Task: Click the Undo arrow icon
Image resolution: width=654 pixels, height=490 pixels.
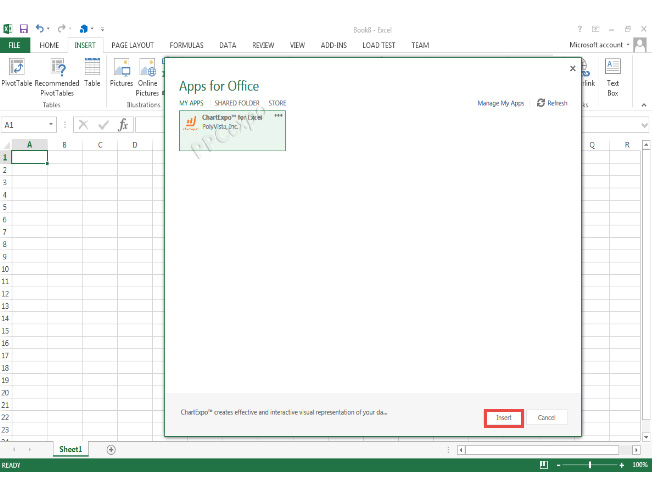Action: click(x=40, y=28)
